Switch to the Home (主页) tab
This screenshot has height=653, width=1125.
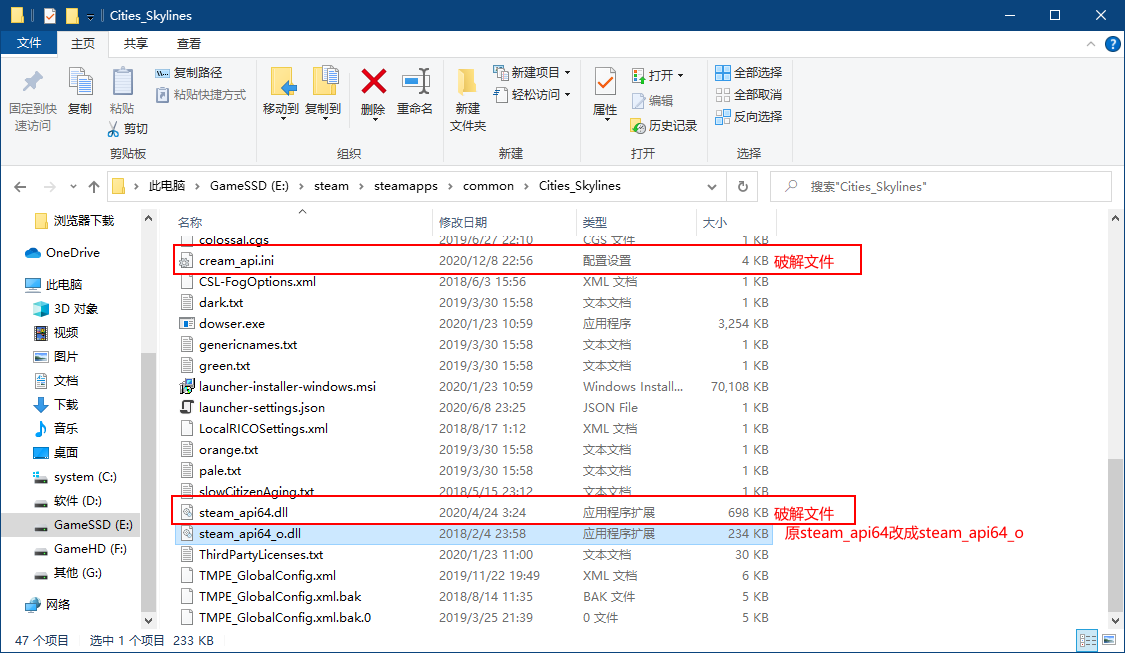tap(83, 44)
